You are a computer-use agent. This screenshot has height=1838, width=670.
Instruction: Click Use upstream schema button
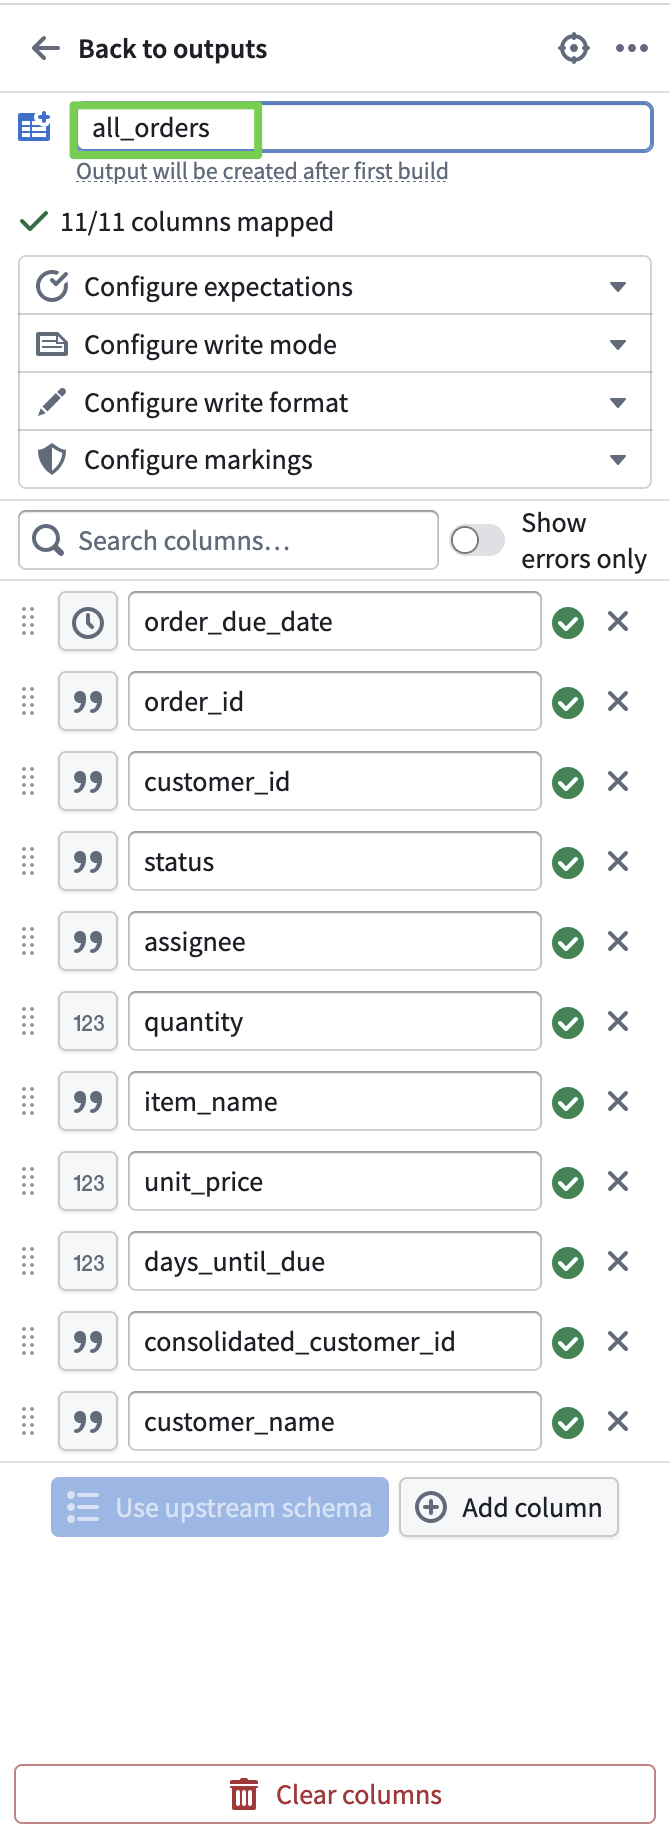point(220,1507)
